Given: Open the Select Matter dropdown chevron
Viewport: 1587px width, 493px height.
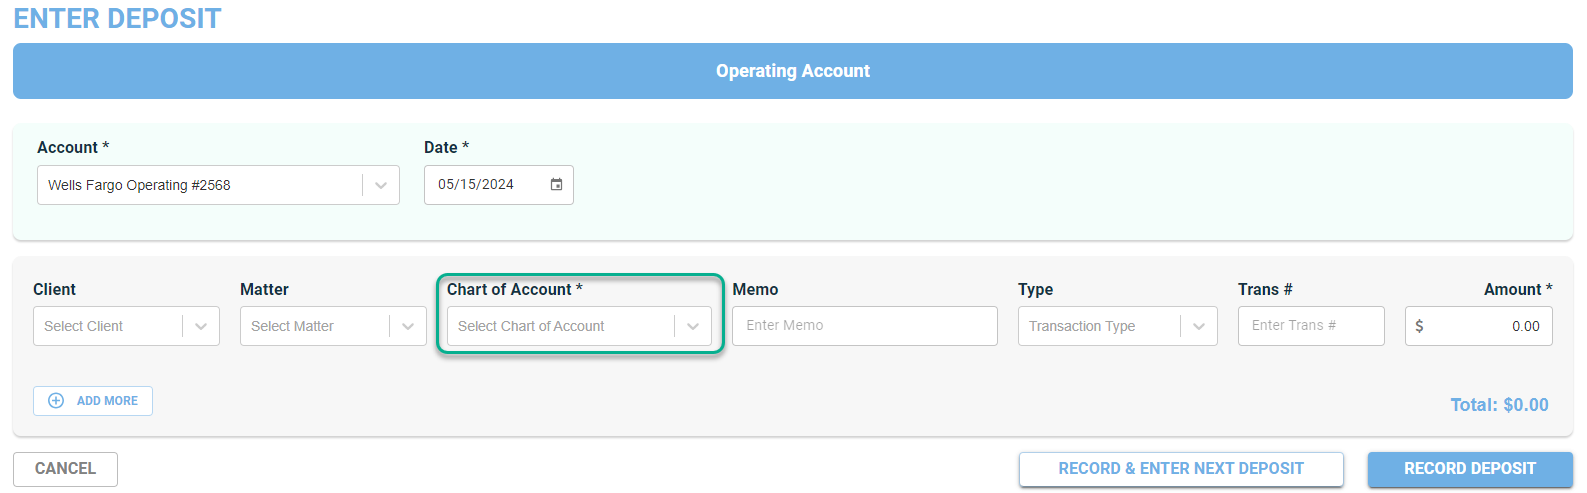Looking at the screenshot, I should pyautogui.click(x=408, y=326).
